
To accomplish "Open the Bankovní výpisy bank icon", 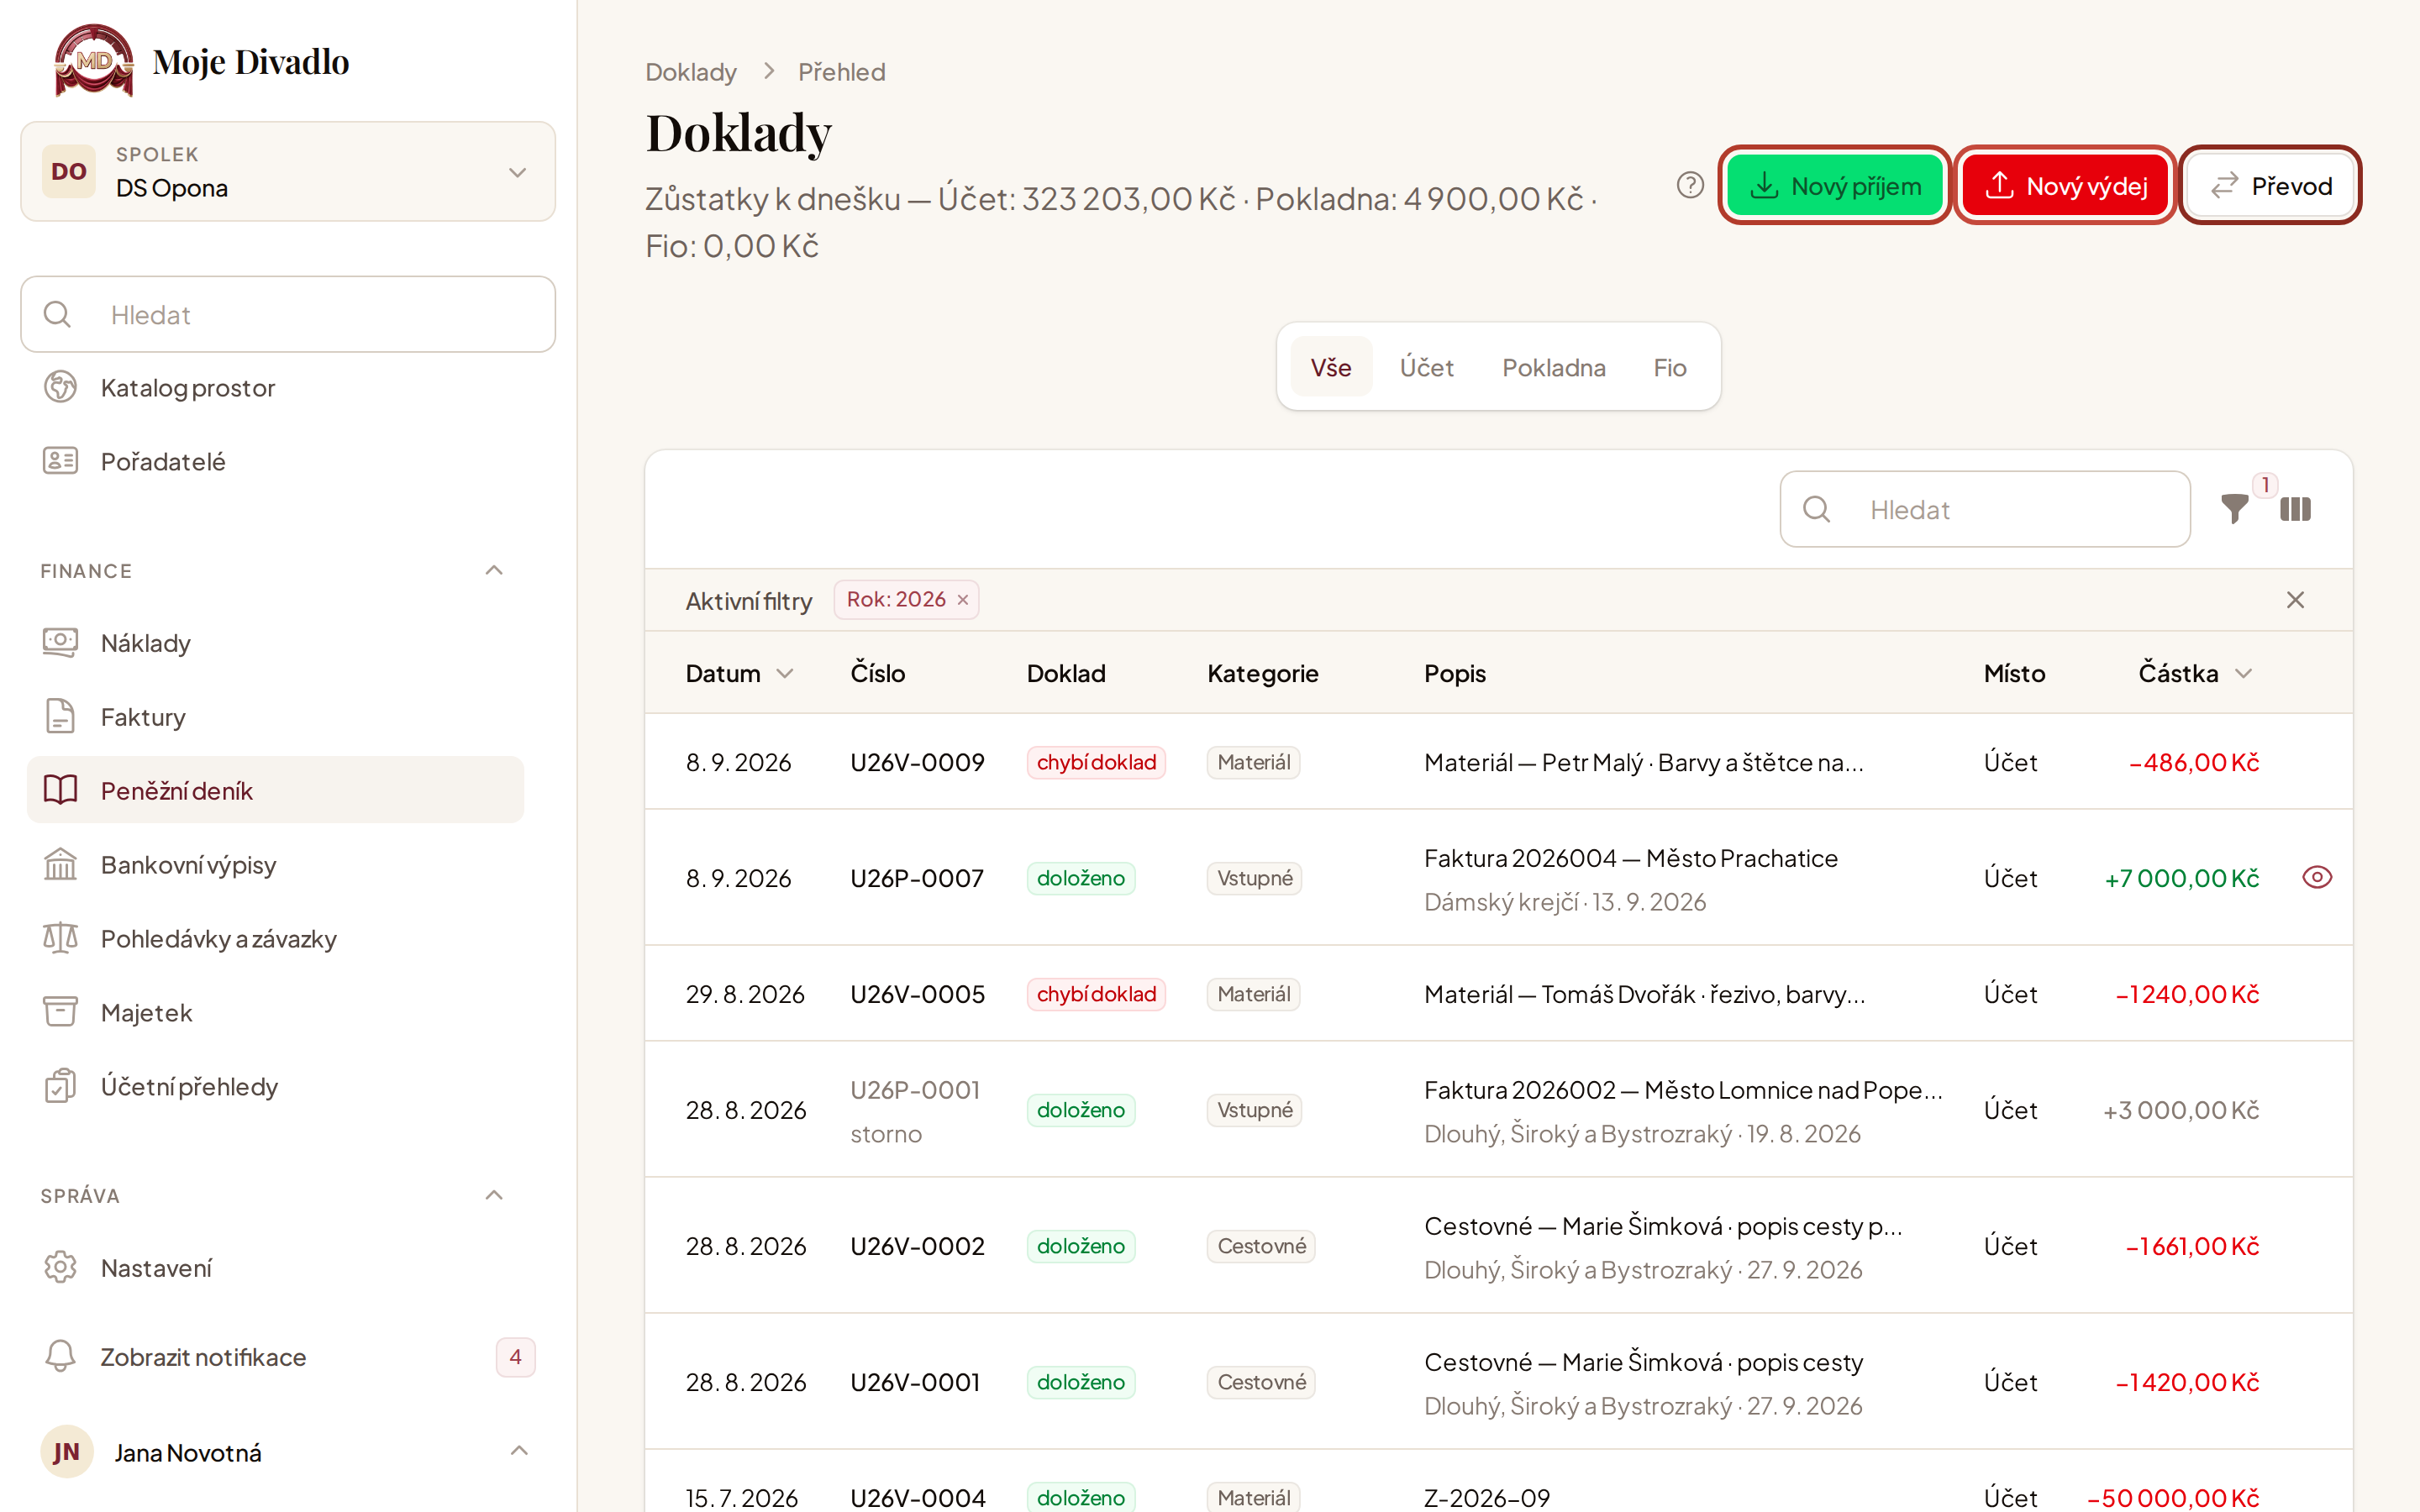I will click(x=60, y=864).
